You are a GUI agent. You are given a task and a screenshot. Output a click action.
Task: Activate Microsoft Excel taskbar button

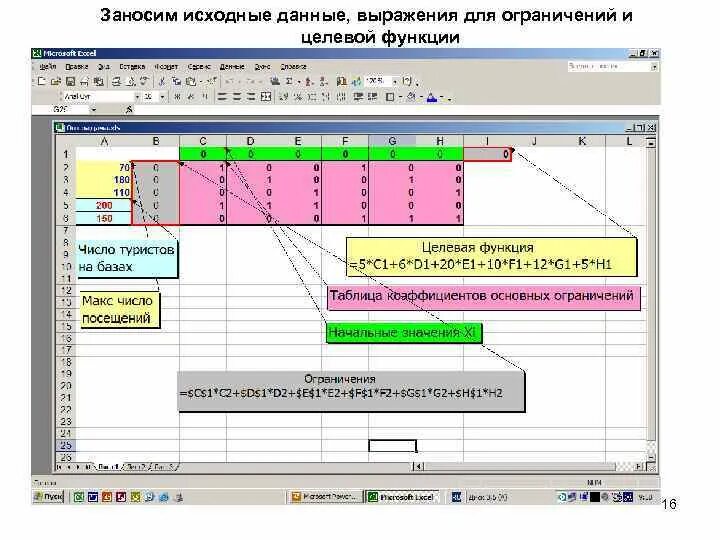point(401,497)
